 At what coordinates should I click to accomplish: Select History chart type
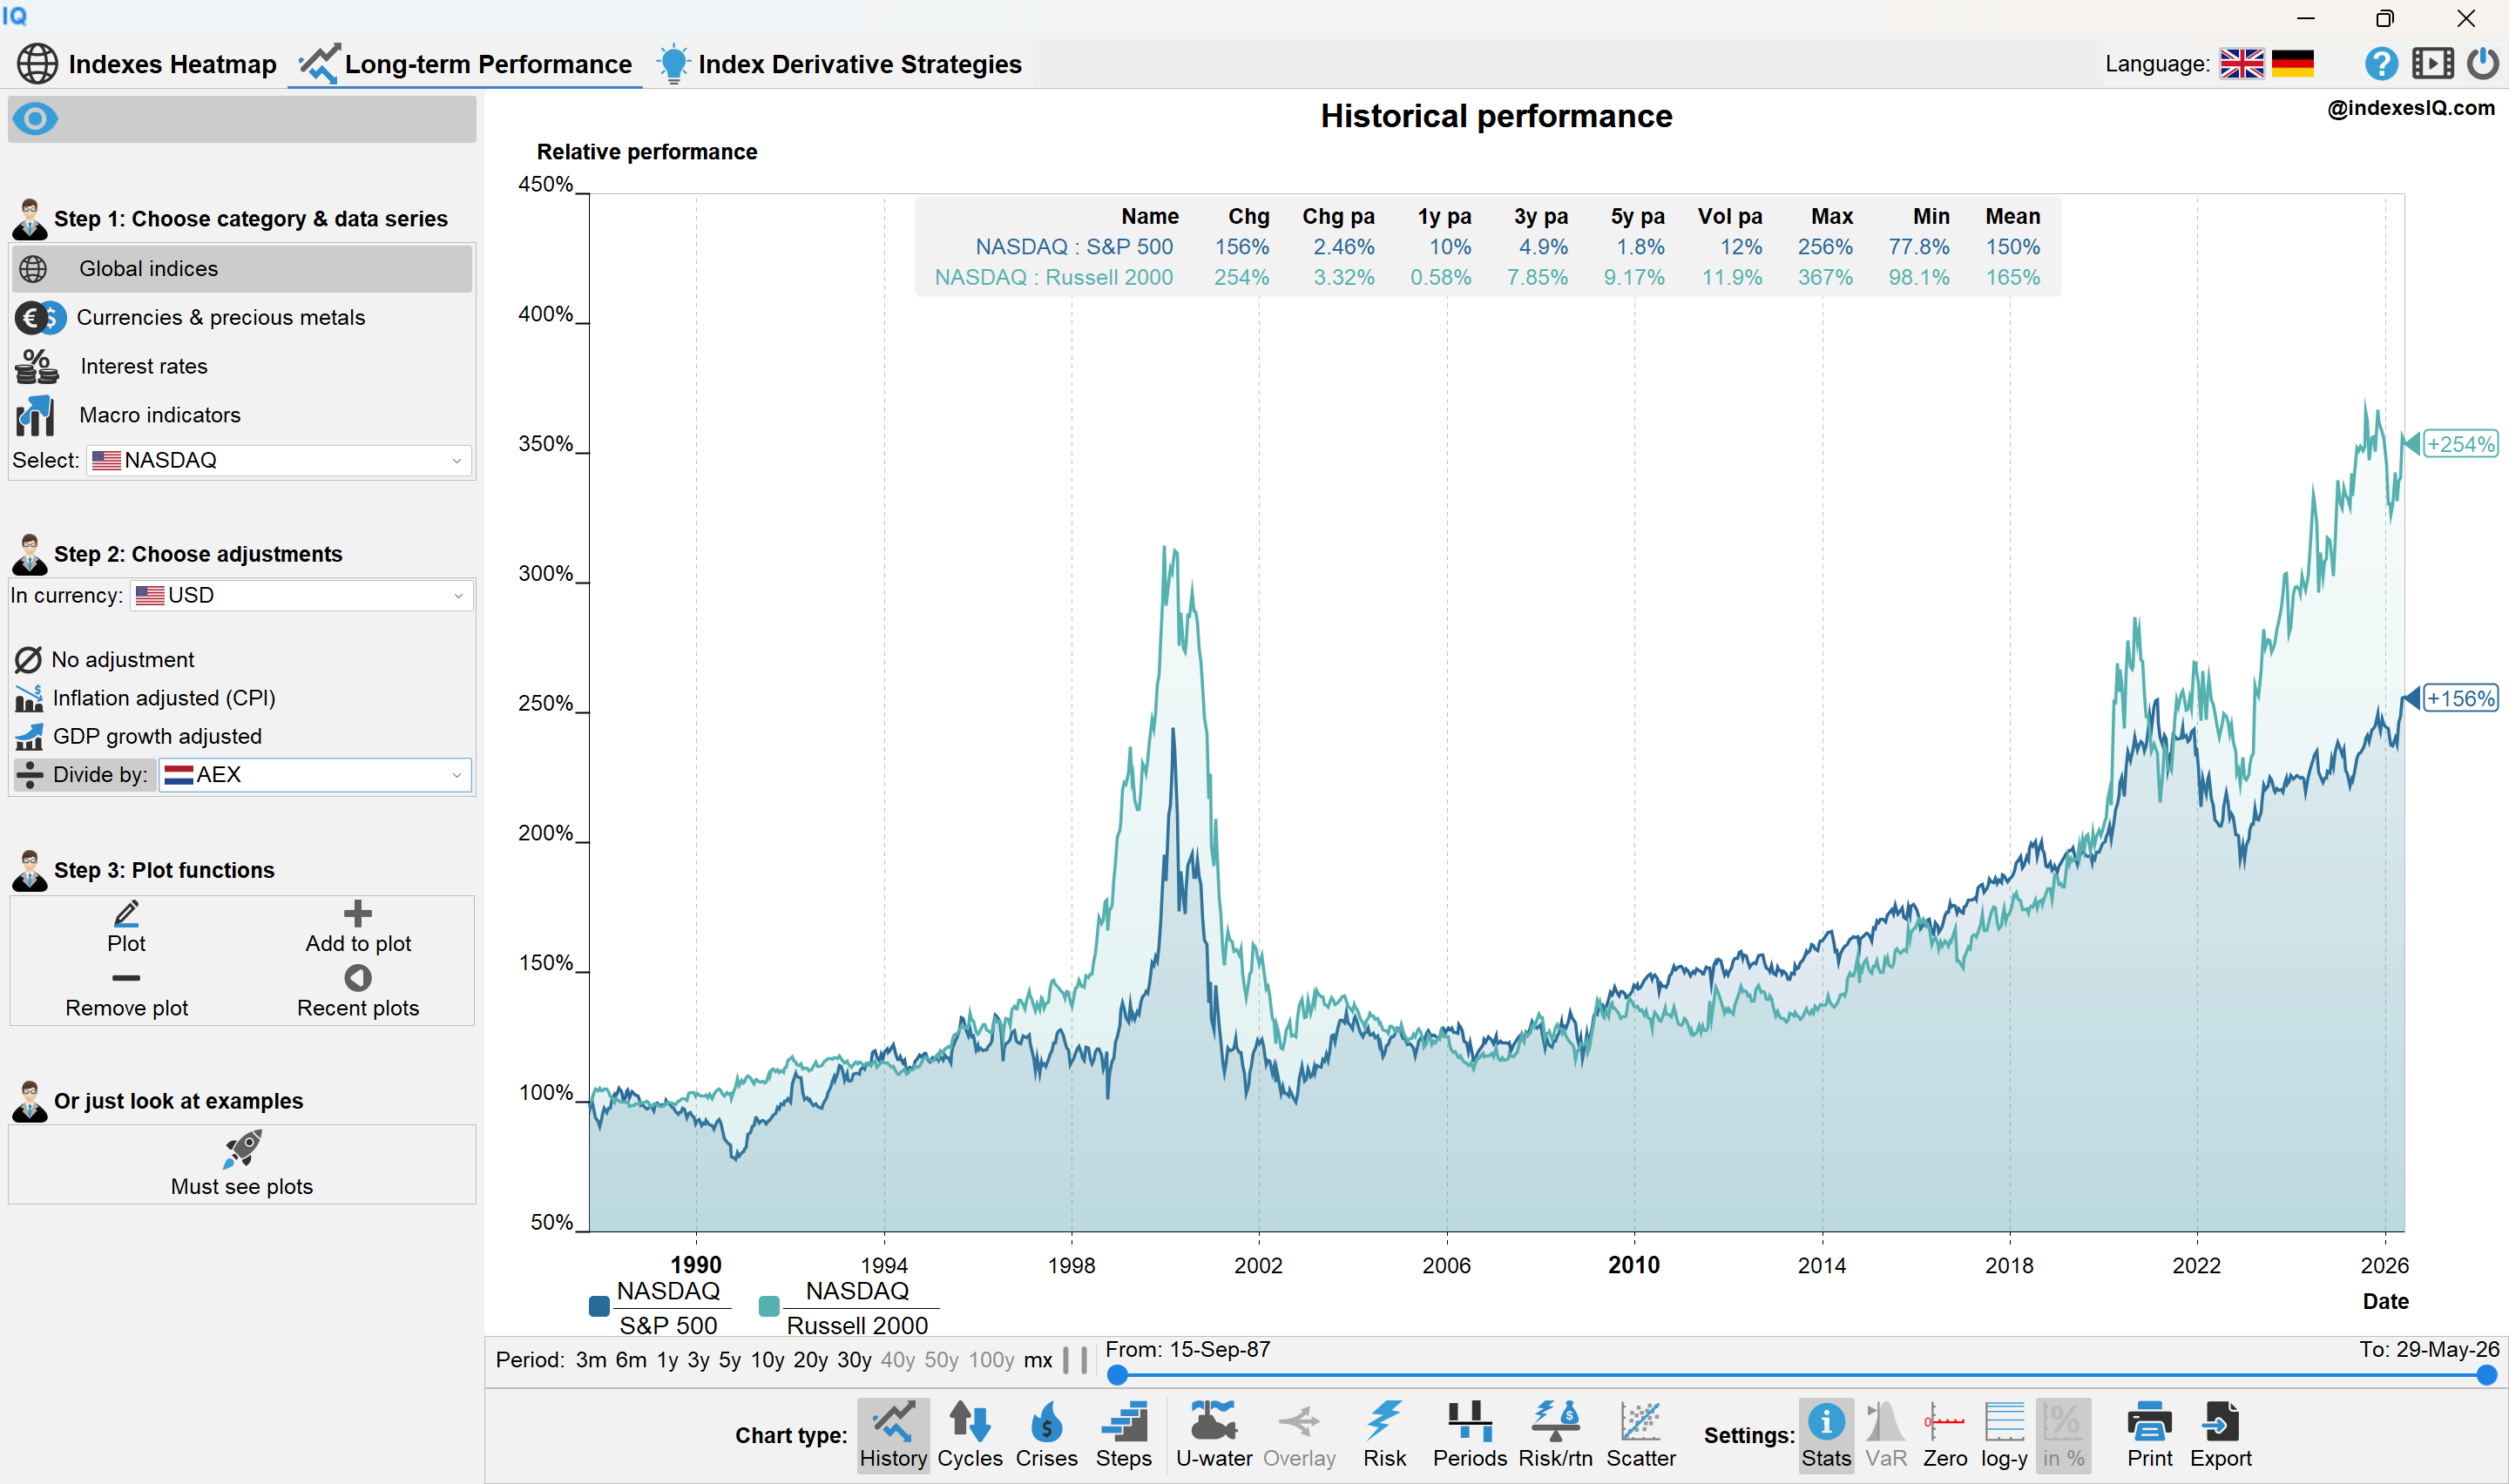pos(893,1435)
